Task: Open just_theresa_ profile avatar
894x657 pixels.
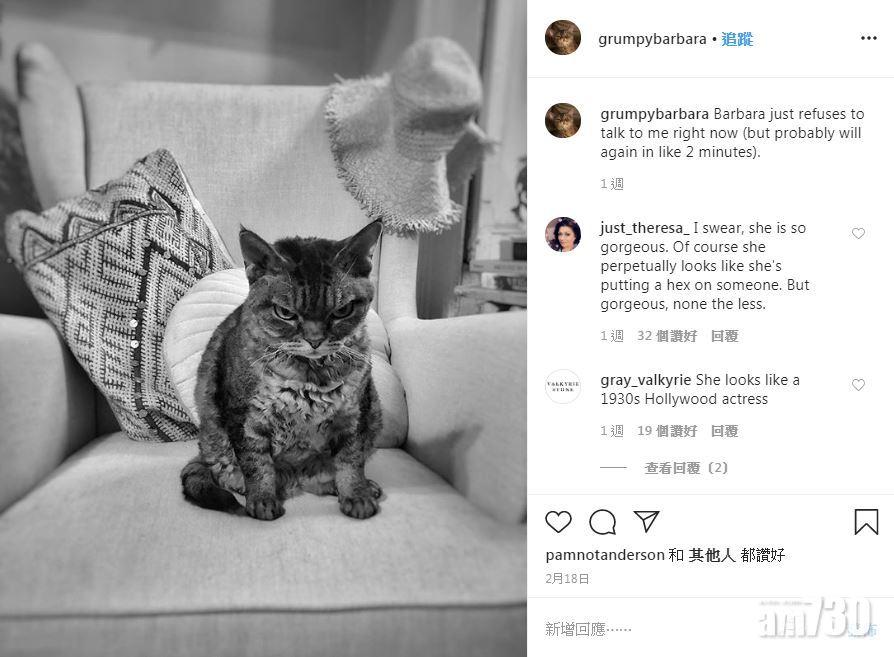Action: 563,234
